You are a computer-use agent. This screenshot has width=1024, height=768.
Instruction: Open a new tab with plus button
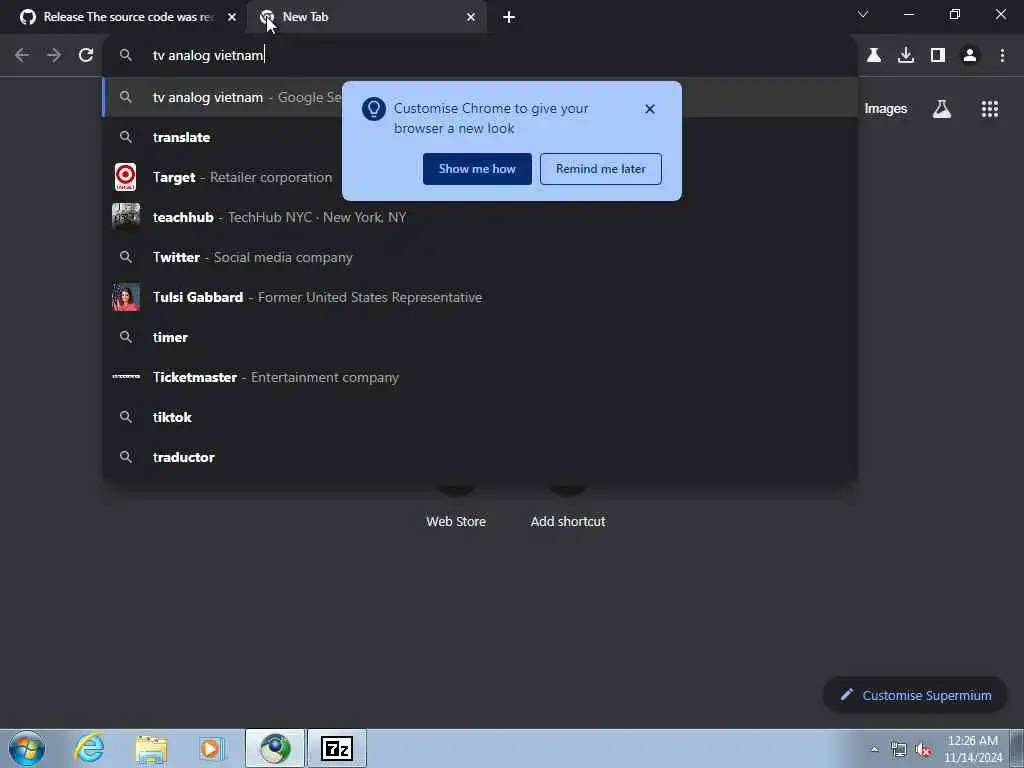[509, 18]
